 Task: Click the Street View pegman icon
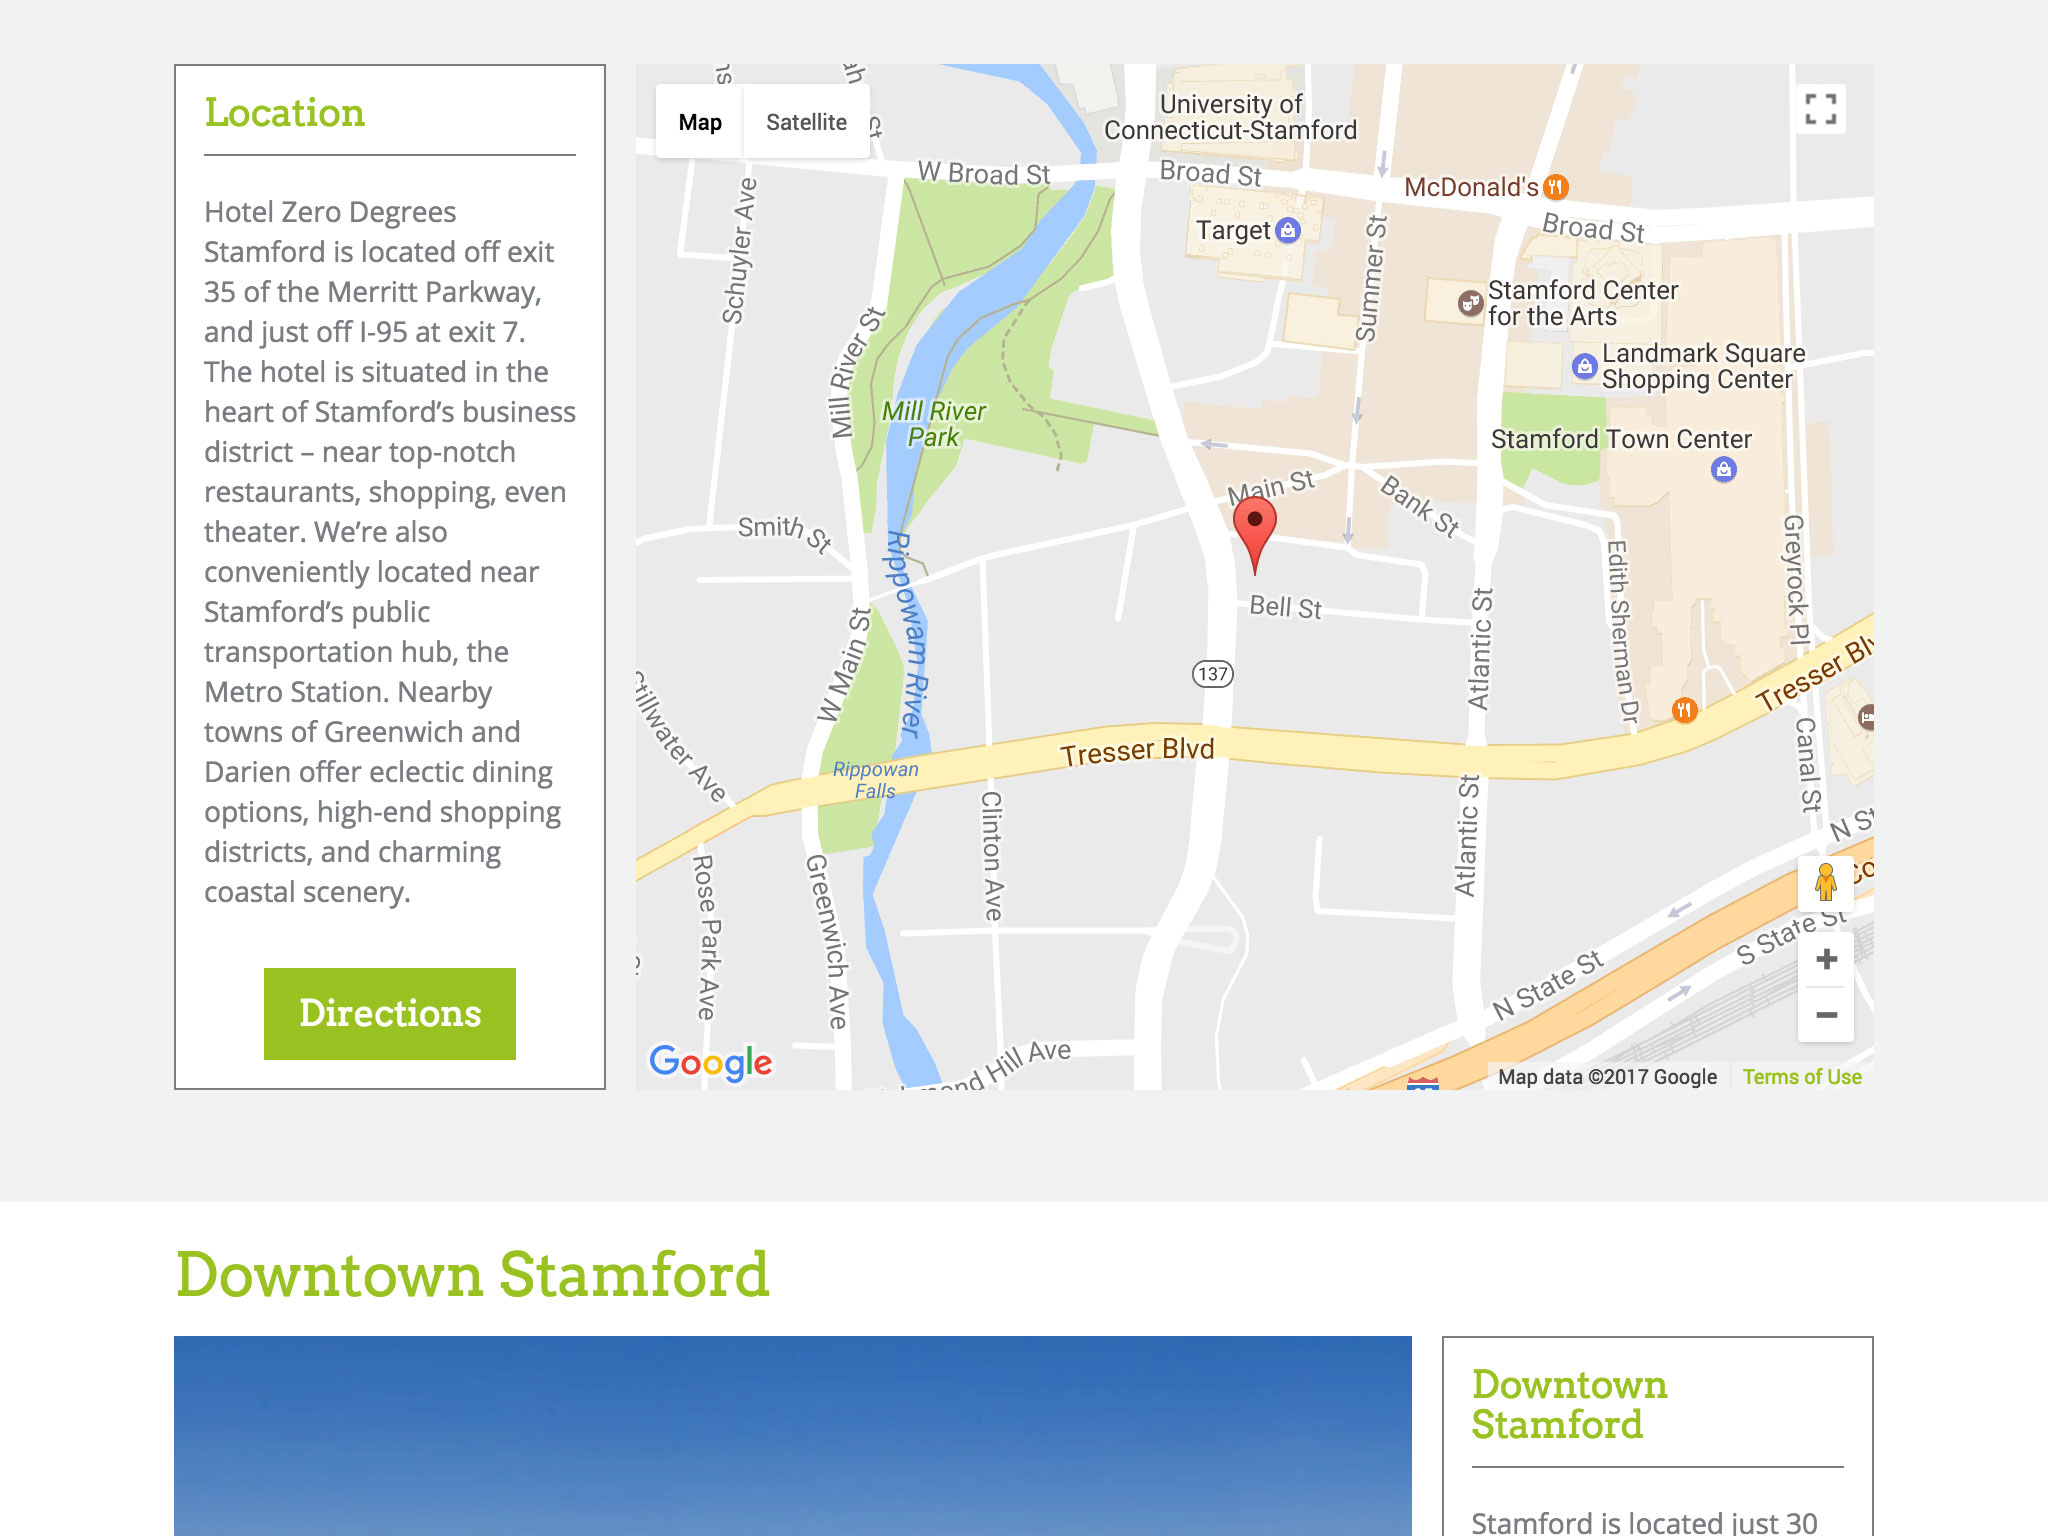(1826, 883)
